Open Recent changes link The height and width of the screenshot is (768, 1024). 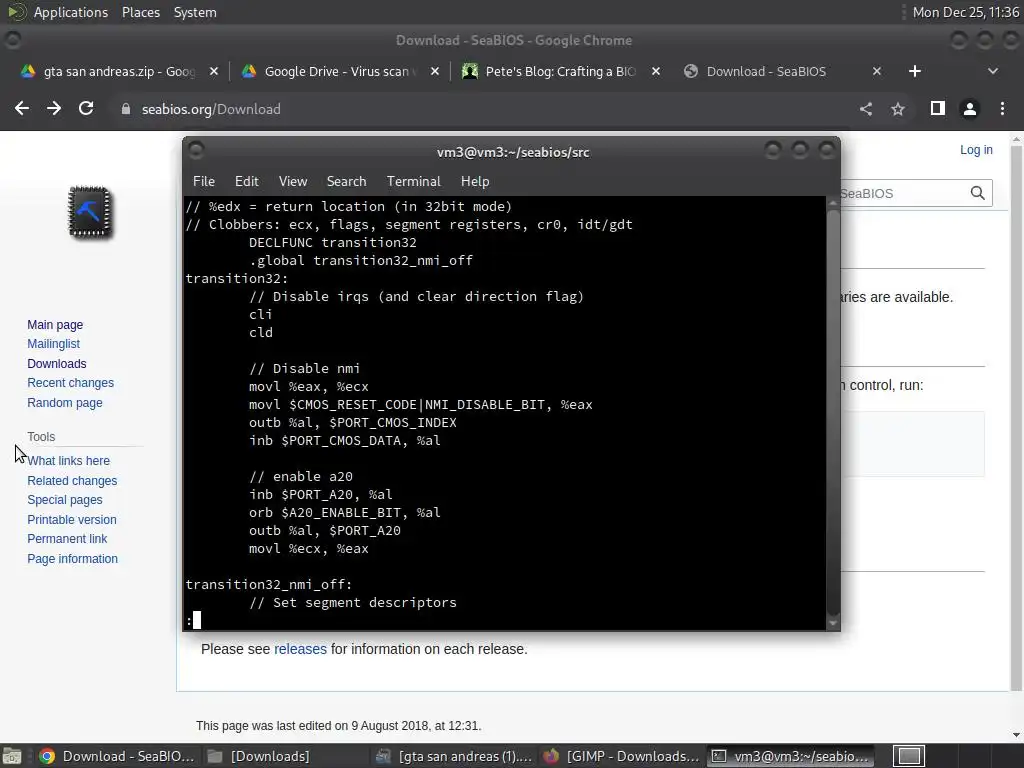click(x=71, y=383)
